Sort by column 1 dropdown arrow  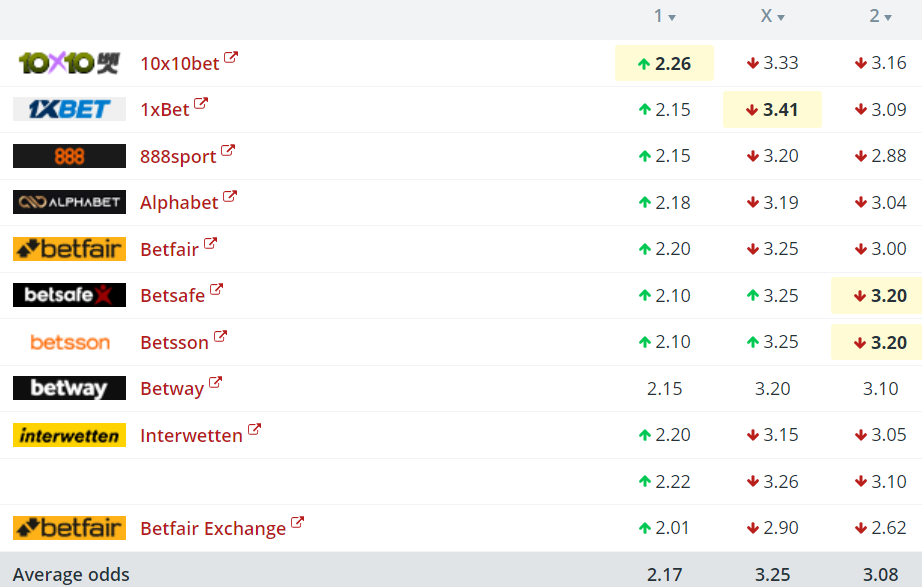[672, 18]
